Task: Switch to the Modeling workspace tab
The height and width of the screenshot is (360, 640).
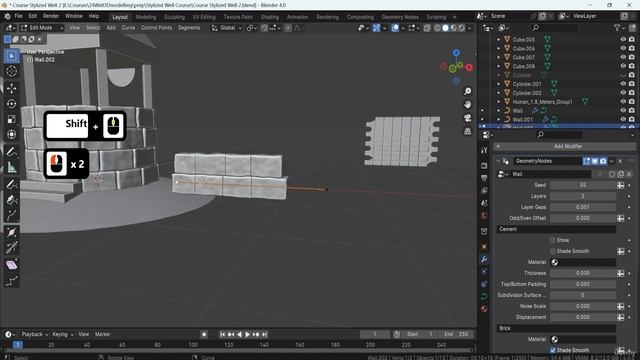Action: pyautogui.click(x=146, y=17)
